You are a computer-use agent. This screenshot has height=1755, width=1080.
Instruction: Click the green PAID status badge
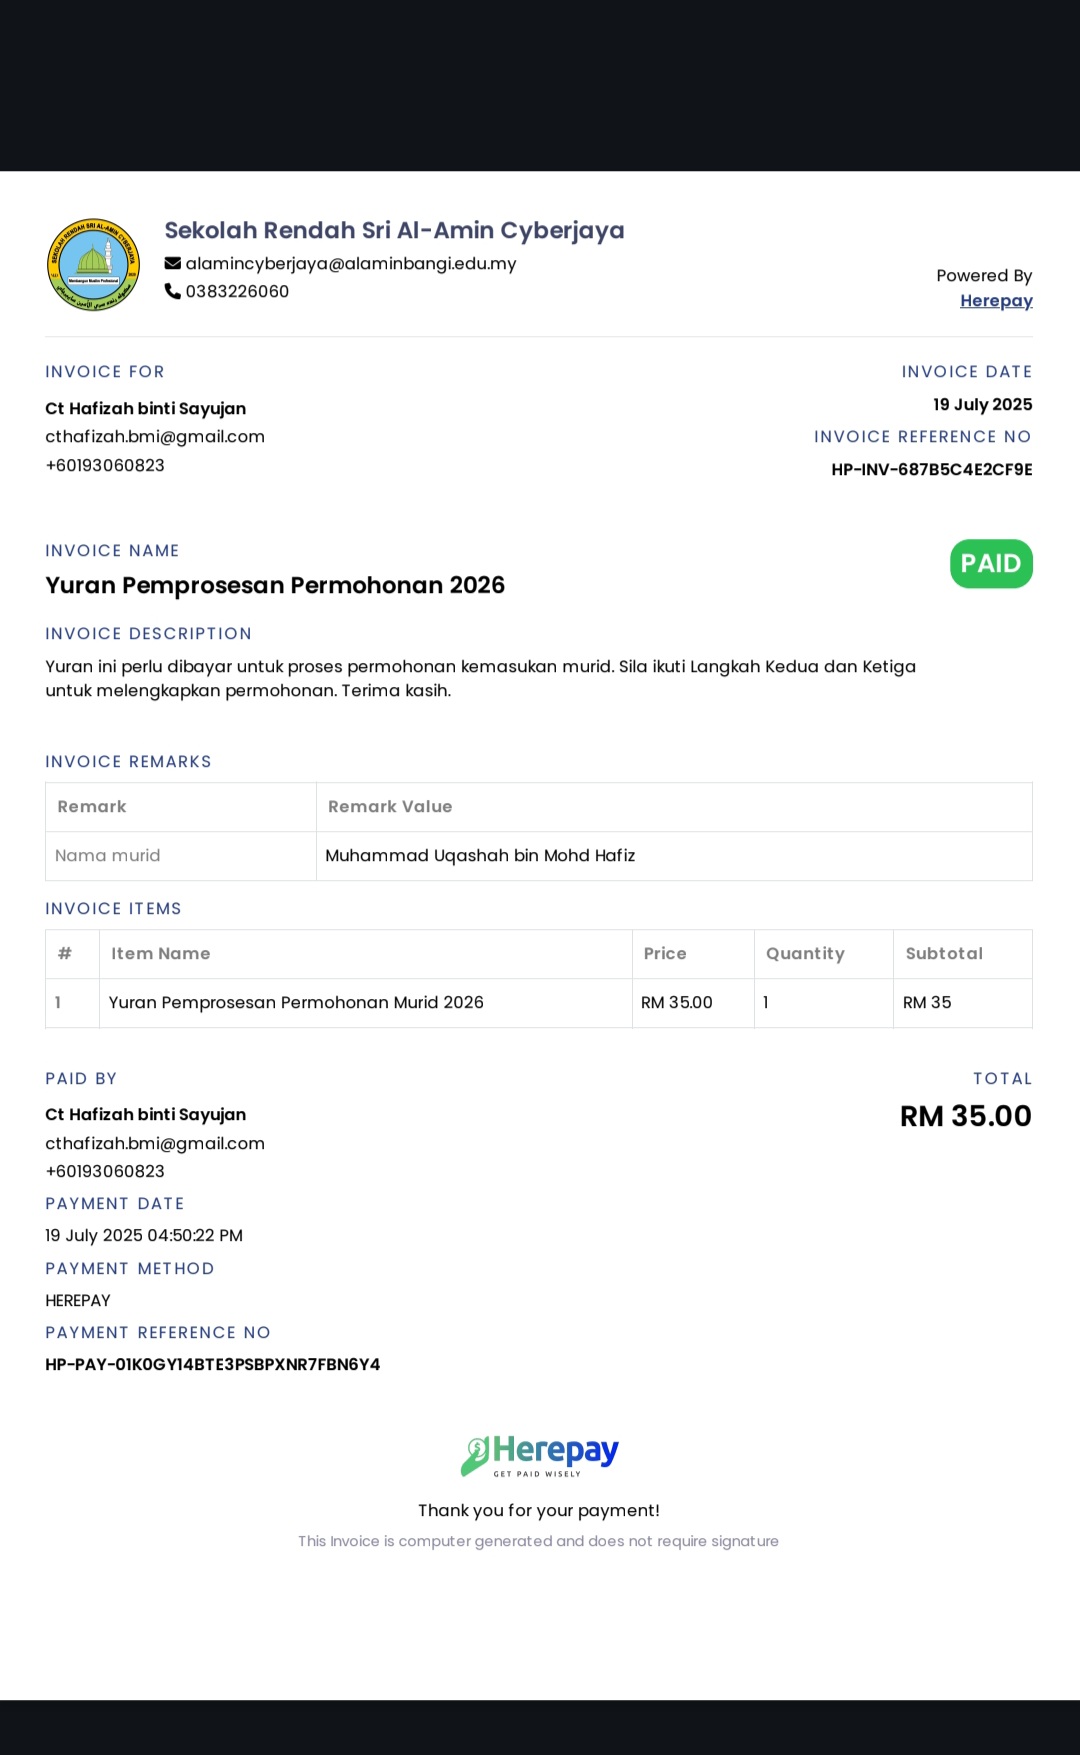[x=991, y=564]
